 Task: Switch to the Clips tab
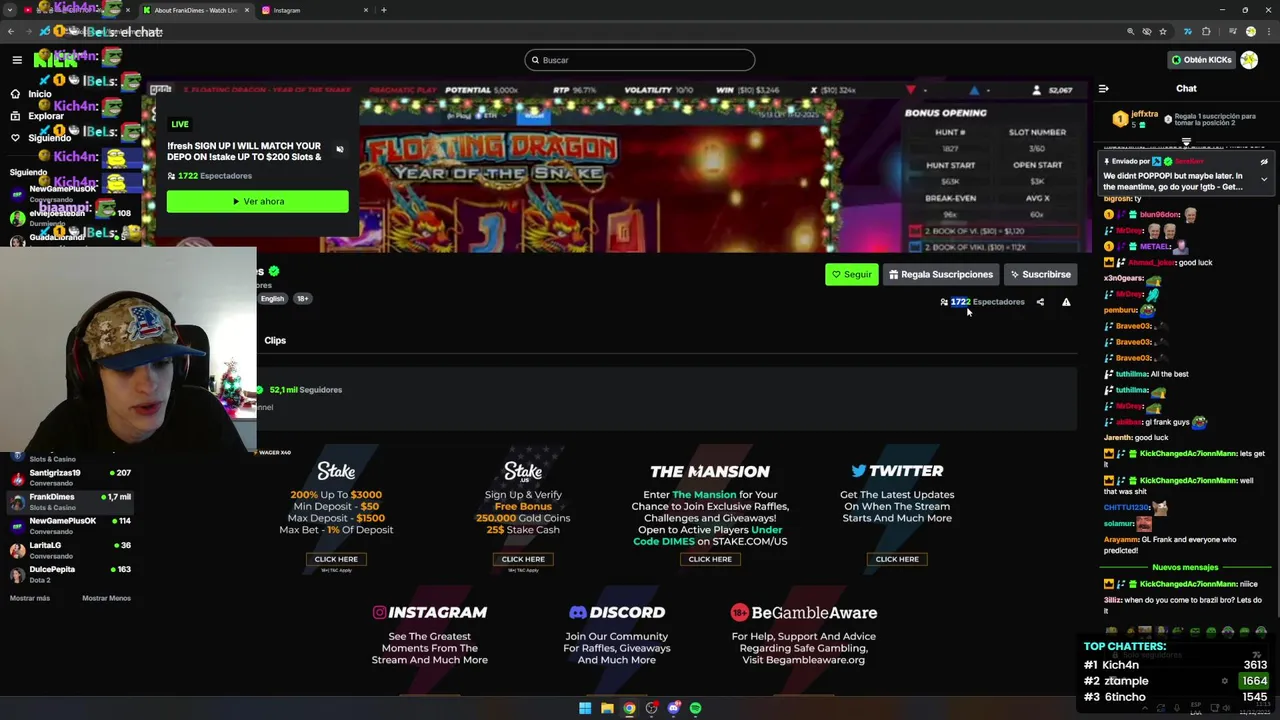pyautogui.click(x=275, y=340)
